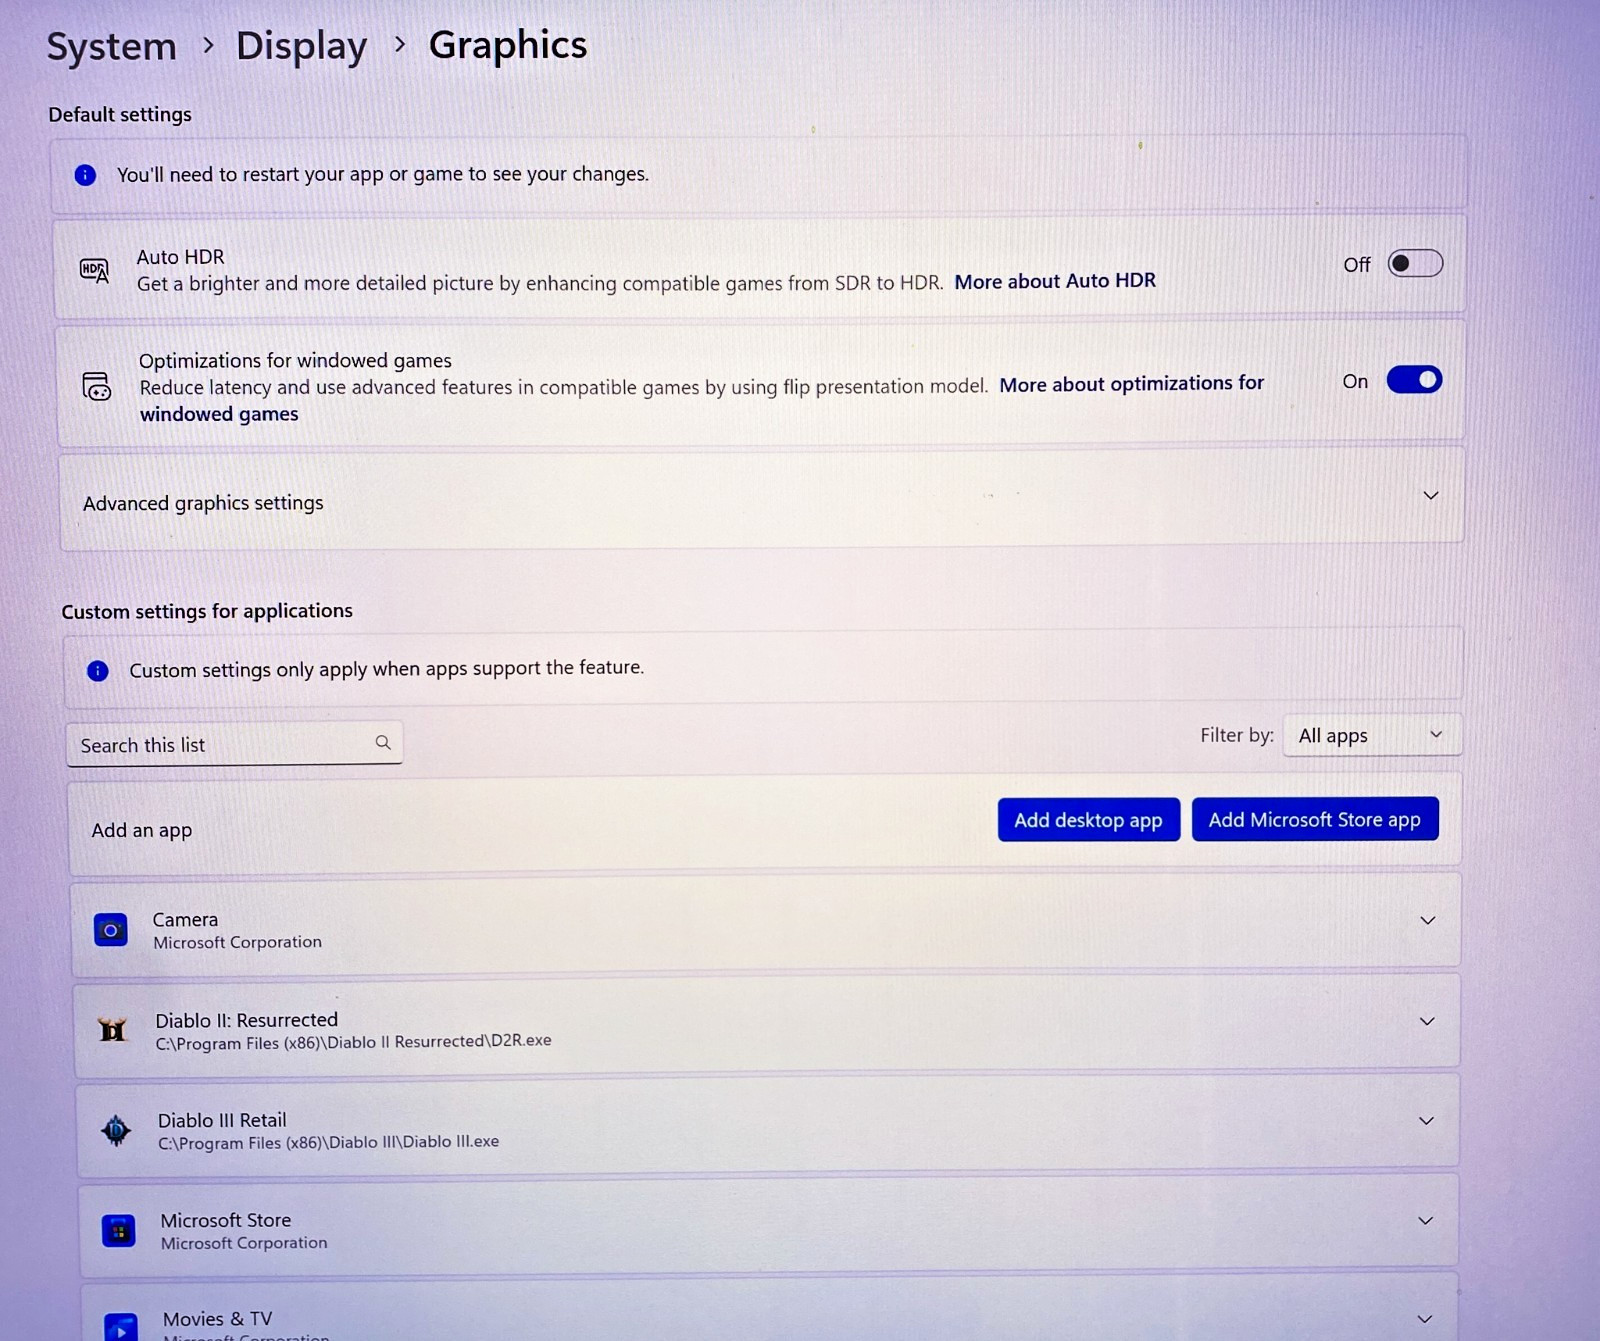Screen dimensions: 1600x1341
Task: Click the Movies & TV app icon
Action: pos(121,1328)
